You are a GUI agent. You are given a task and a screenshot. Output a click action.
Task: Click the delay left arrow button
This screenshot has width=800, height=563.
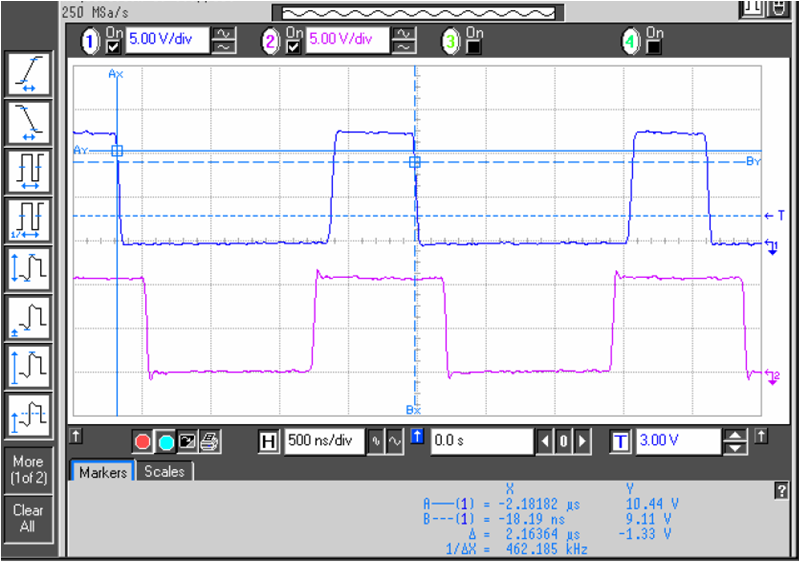pos(545,441)
